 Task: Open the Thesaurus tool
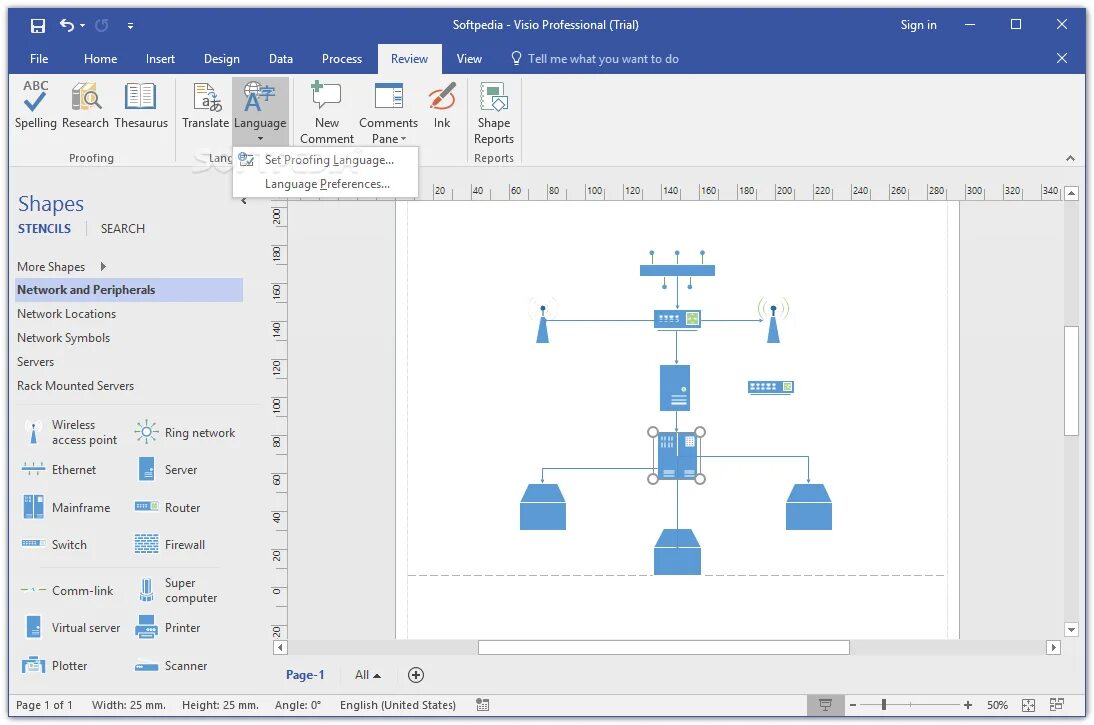pos(140,105)
